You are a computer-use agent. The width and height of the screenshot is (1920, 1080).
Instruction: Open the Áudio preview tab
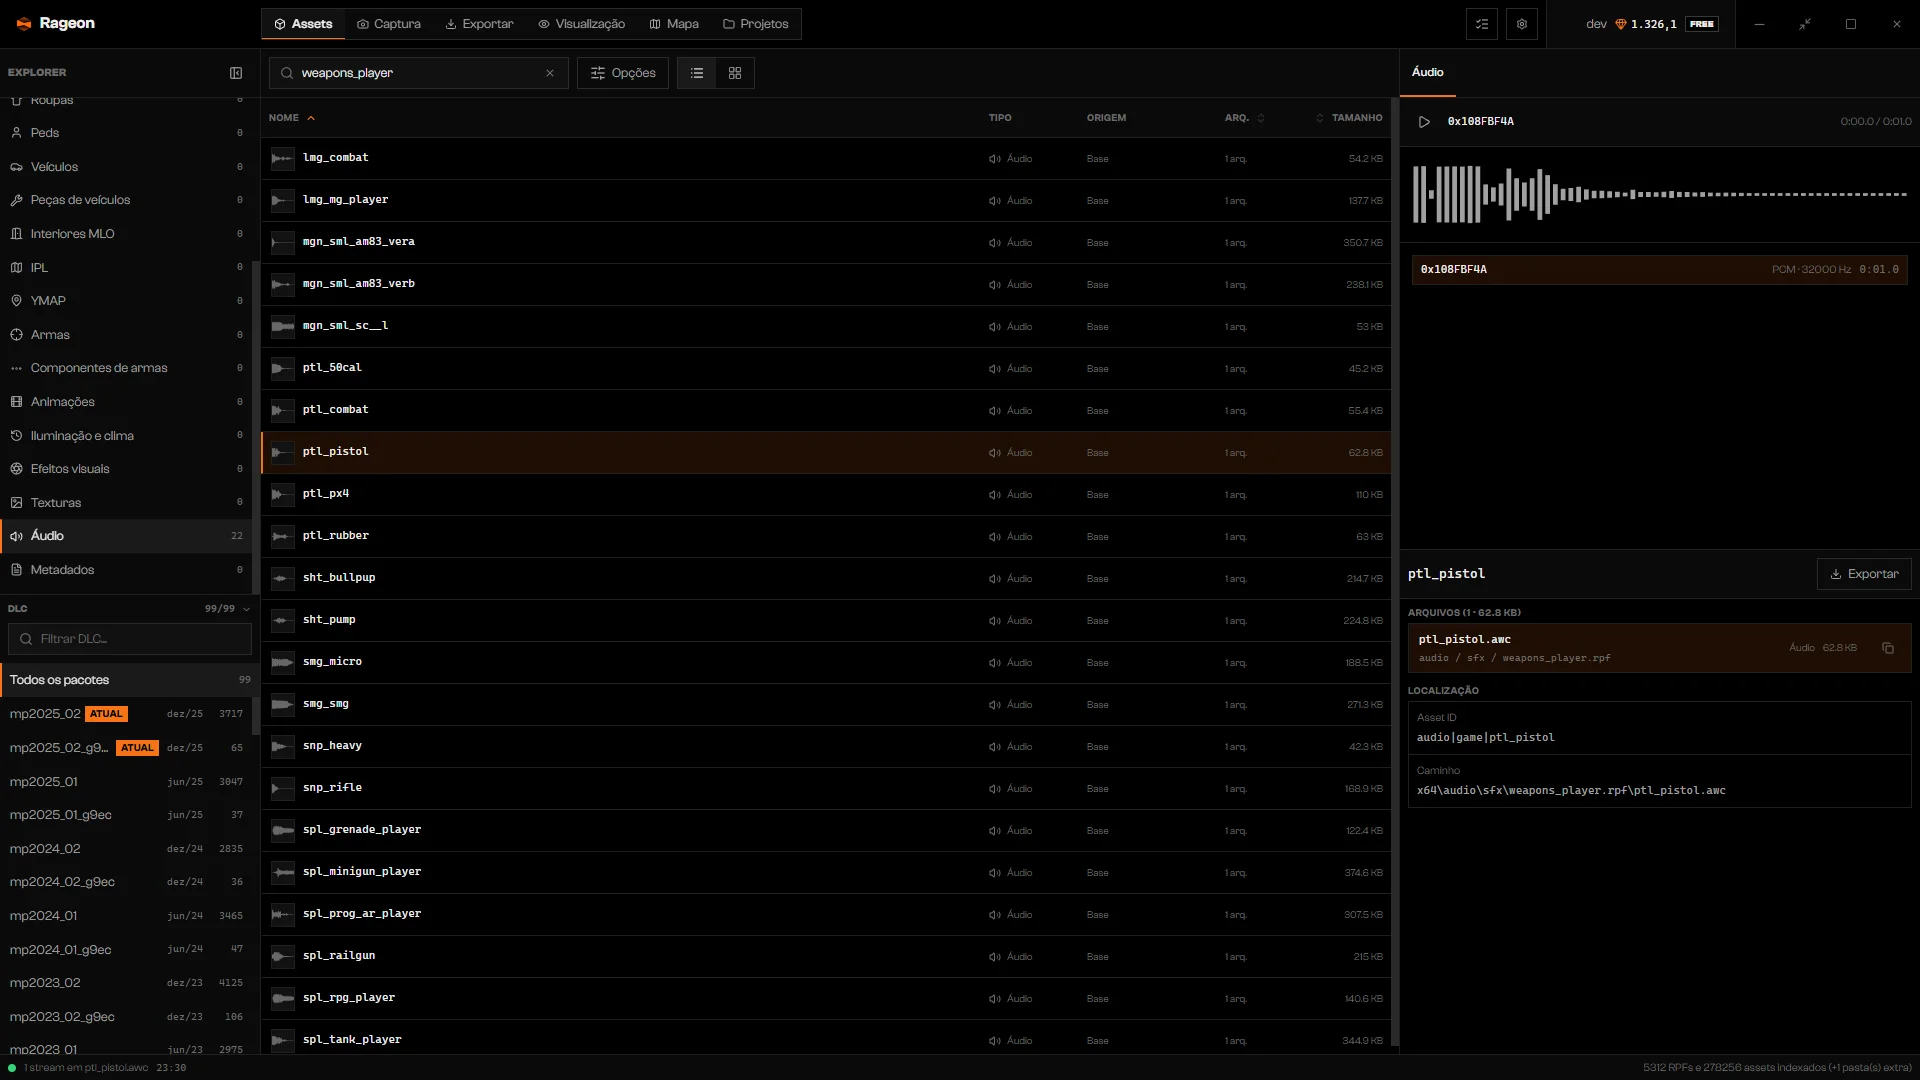coord(1427,72)
